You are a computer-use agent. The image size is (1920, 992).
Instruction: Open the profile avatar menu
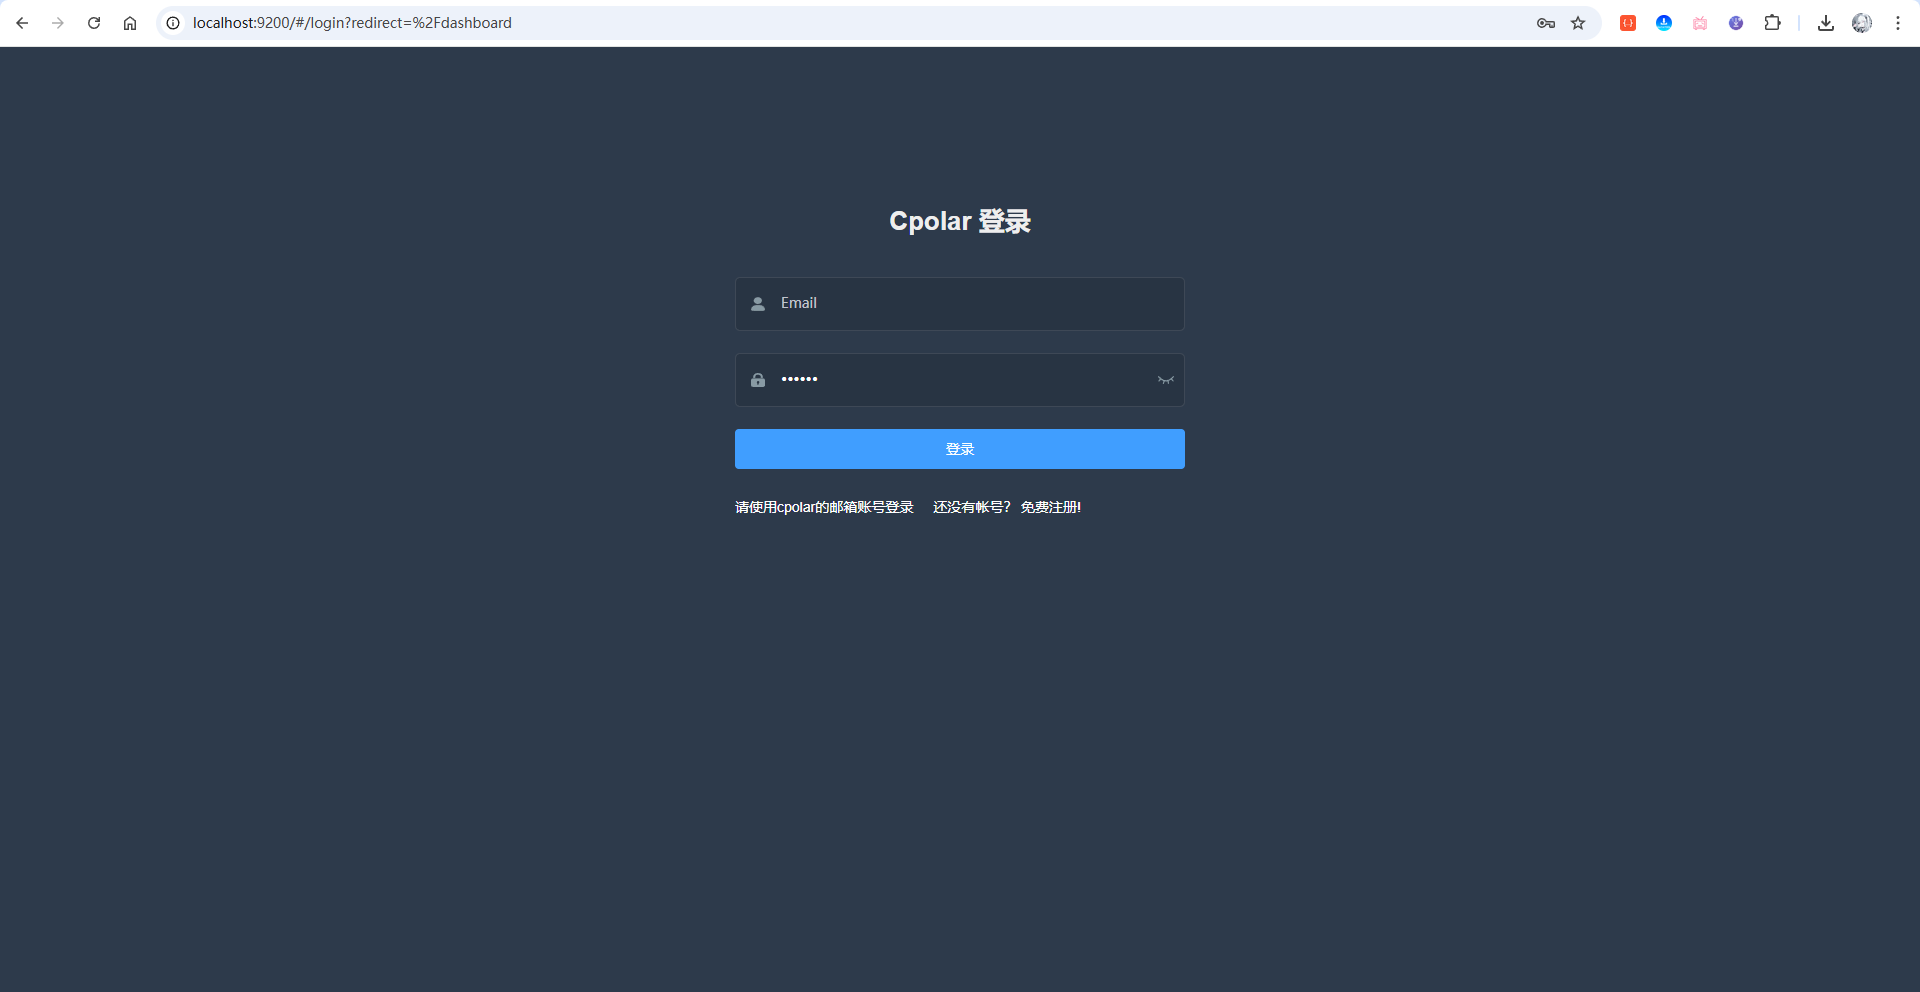point(1862,23)
